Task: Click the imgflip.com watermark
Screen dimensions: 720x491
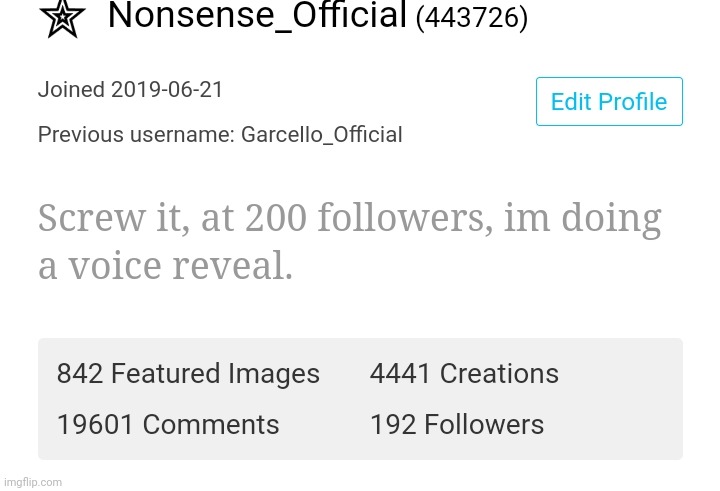Action: (x=31, y=482)
